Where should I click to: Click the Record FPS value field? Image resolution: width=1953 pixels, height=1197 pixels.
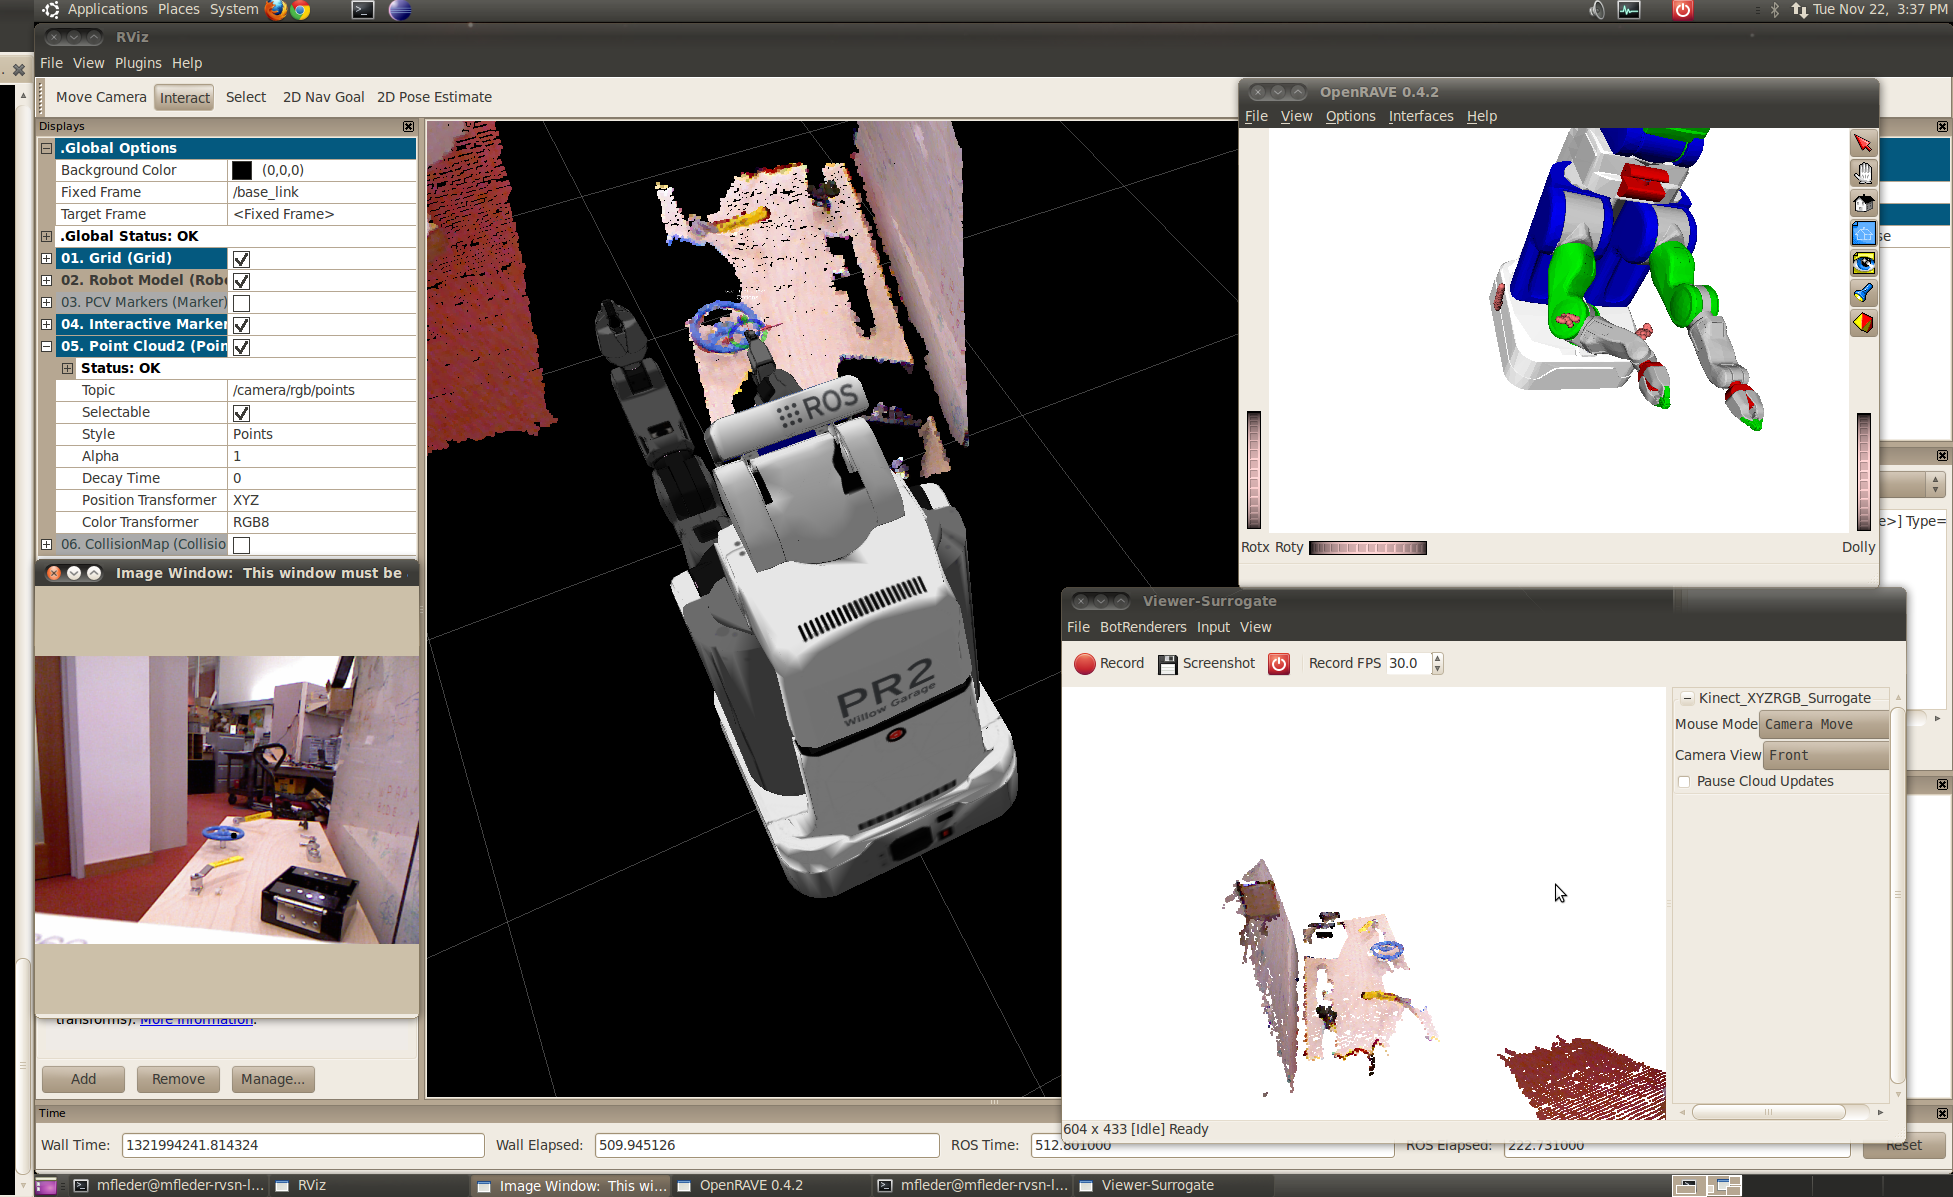(x=1407, y=663)
